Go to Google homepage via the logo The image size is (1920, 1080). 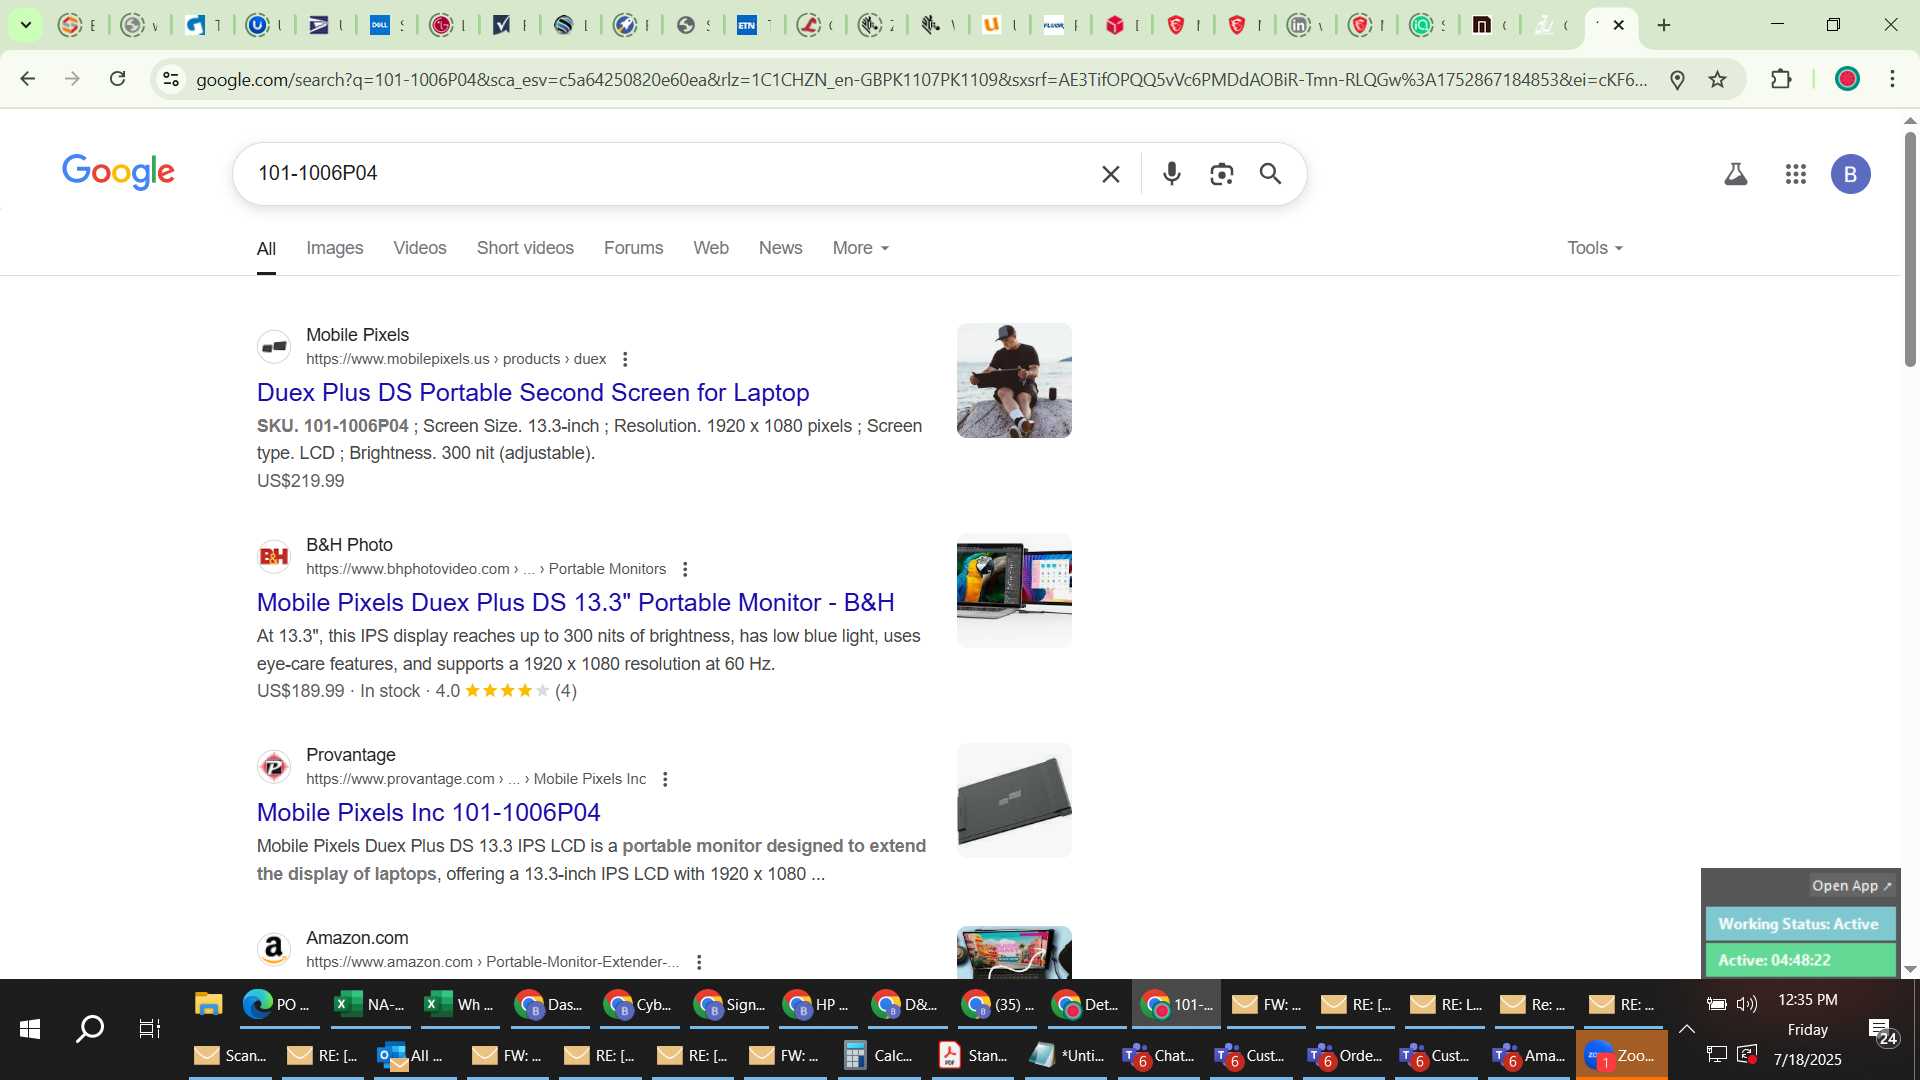pos(118,172)
